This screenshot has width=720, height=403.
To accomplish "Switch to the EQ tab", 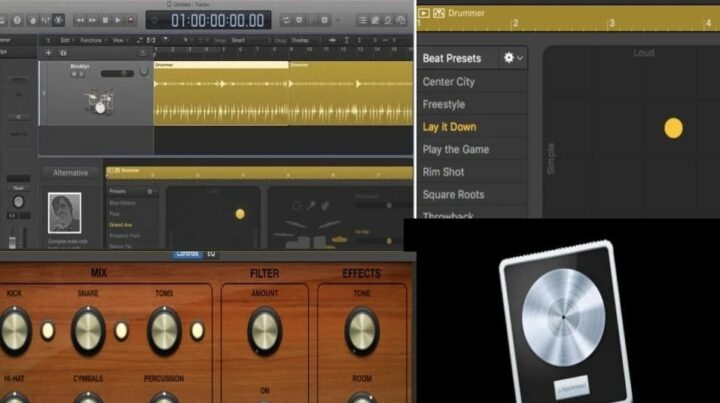I will (211, 253).
